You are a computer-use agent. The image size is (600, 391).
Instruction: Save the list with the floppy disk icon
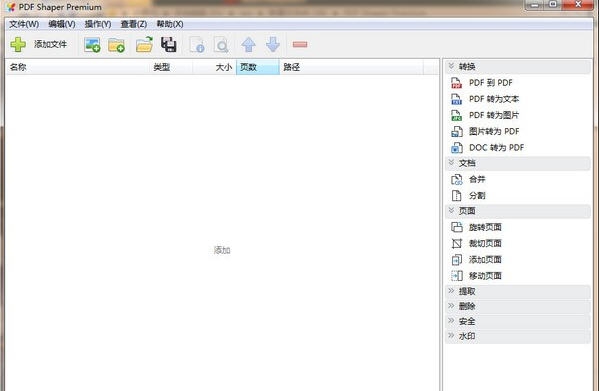[168, 44]
